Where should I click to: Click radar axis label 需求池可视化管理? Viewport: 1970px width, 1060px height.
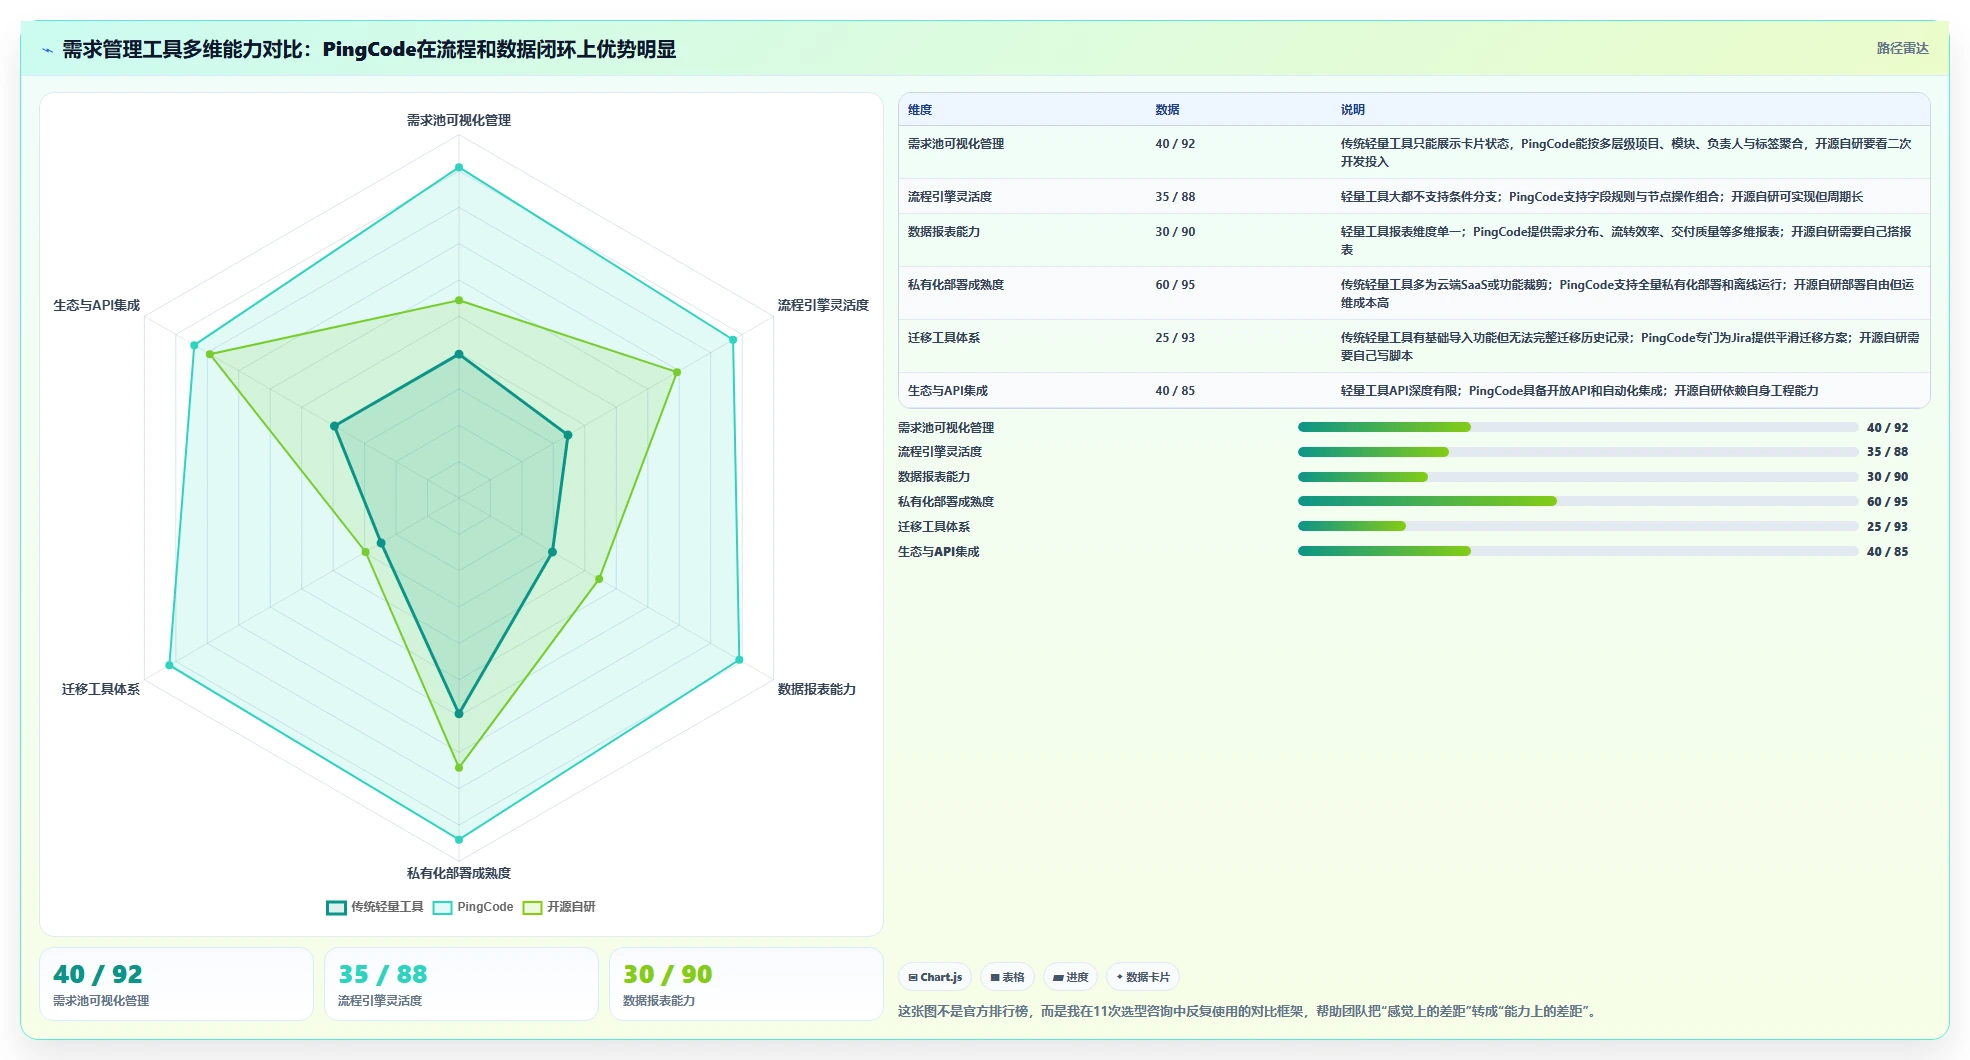coord(459,120)
